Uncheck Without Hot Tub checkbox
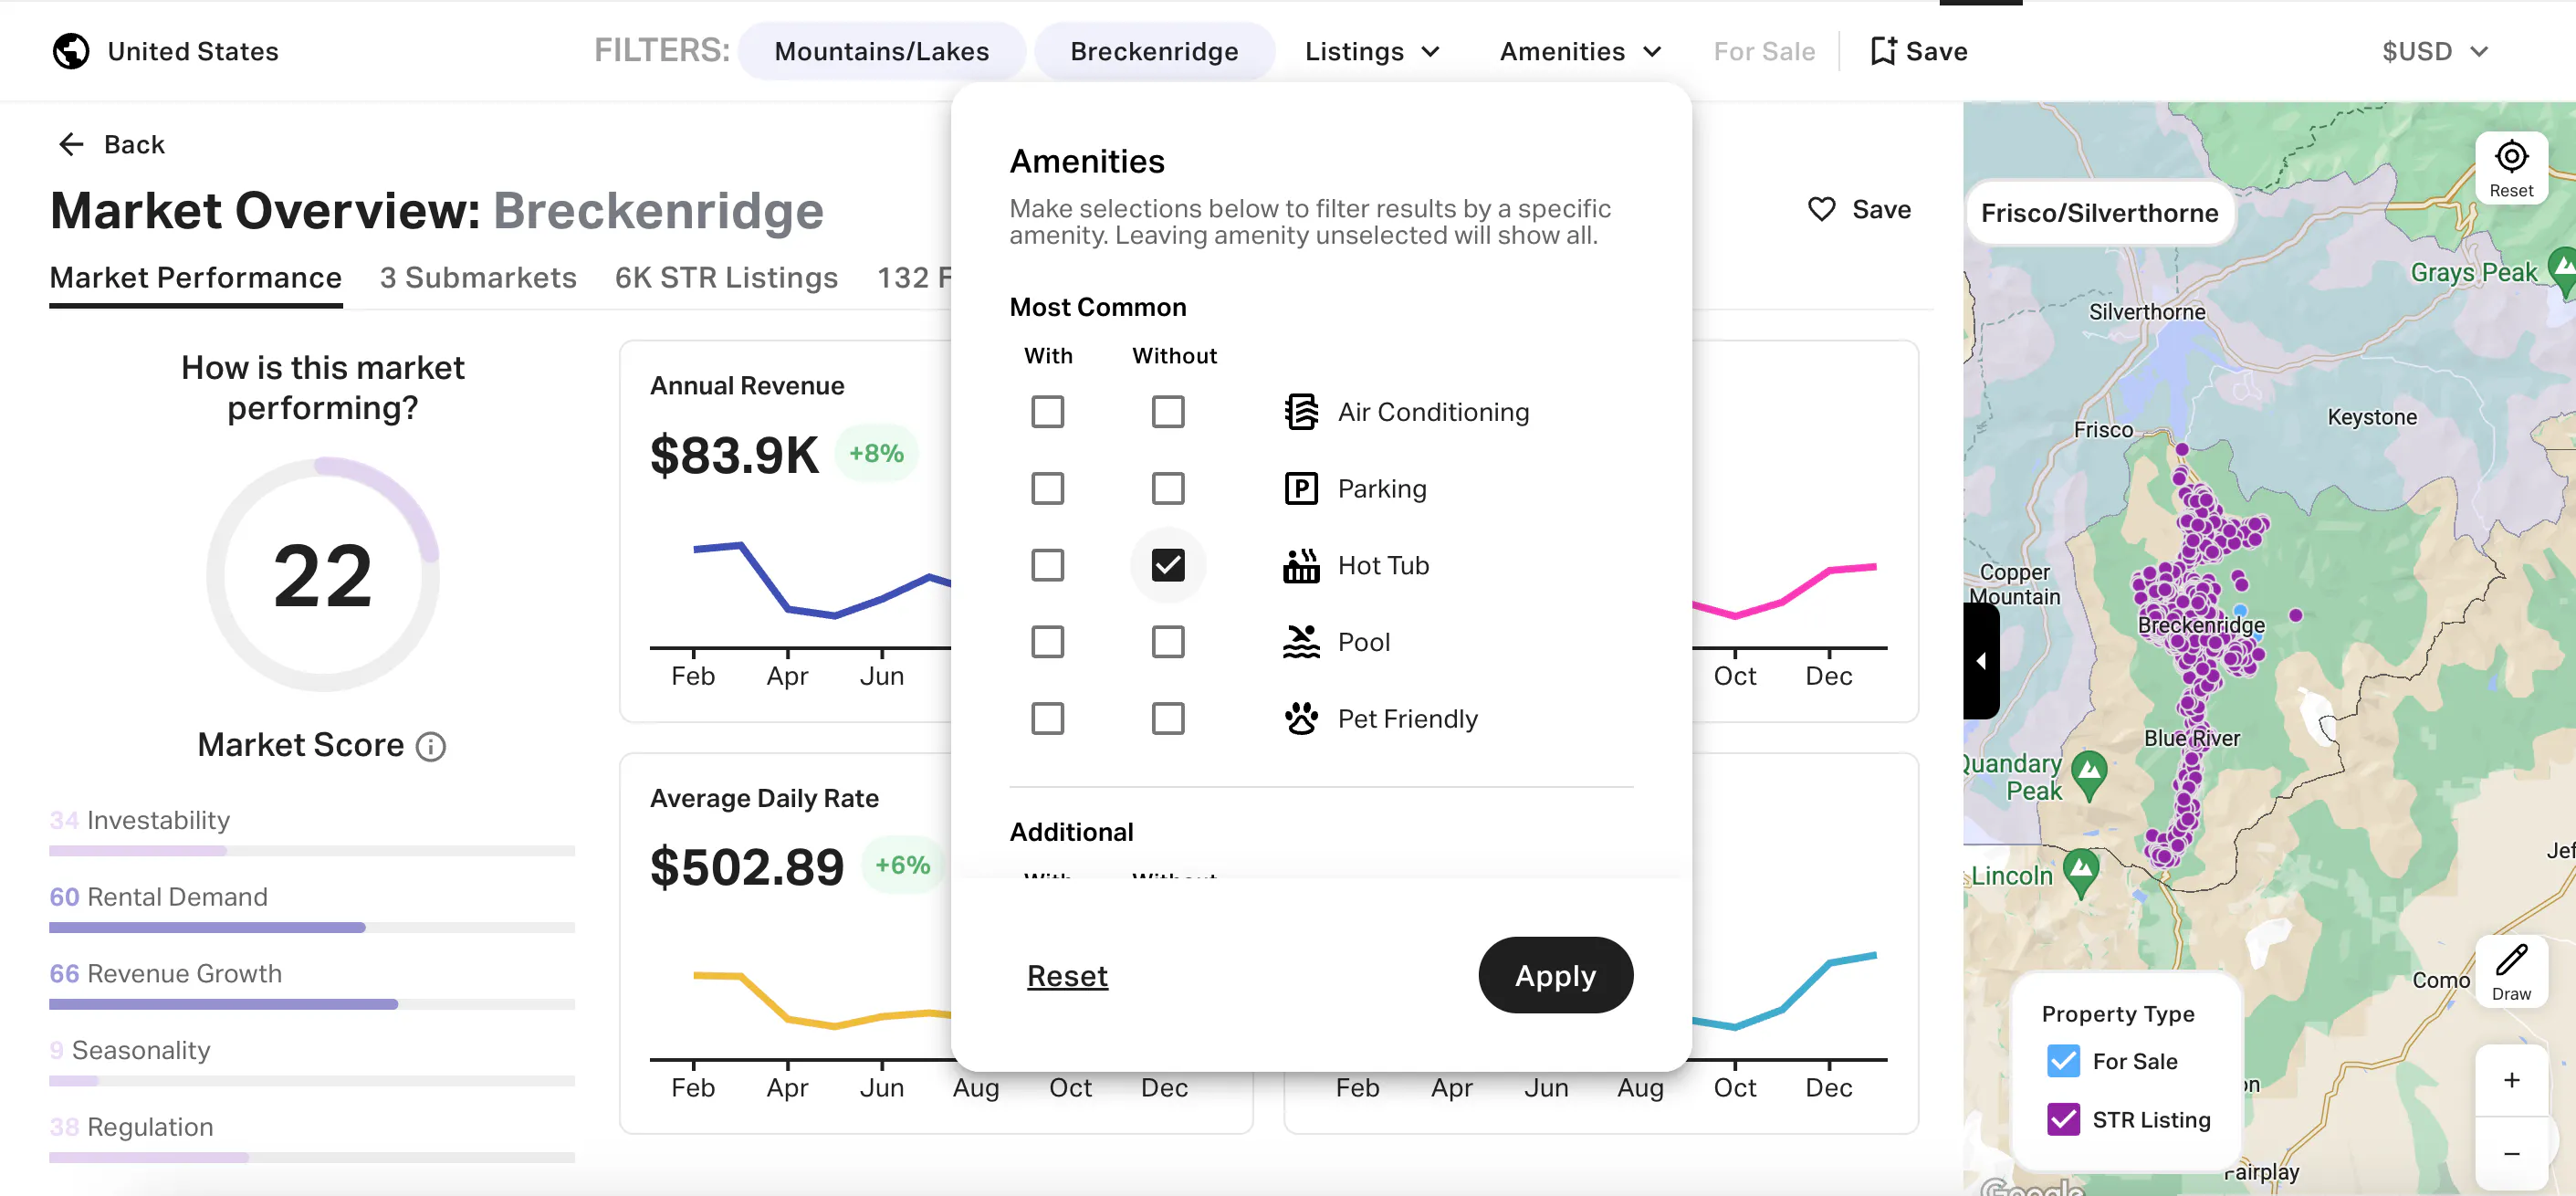This screenshot has width=2576, height=1196. (1167, 566)
